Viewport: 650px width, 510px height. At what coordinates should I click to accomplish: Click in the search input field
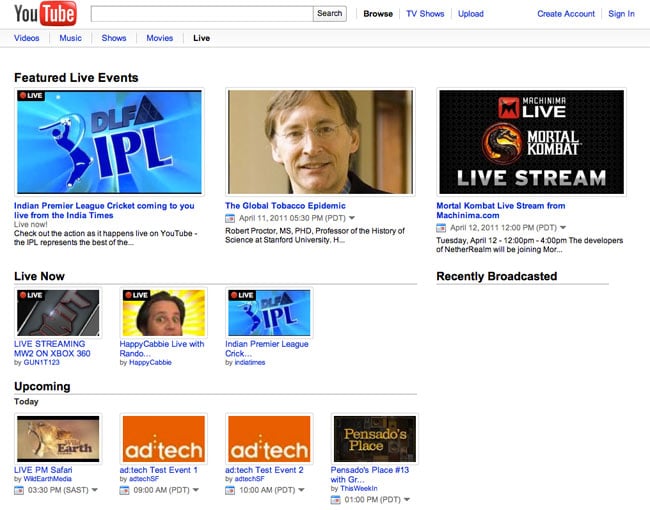point(202,14)
